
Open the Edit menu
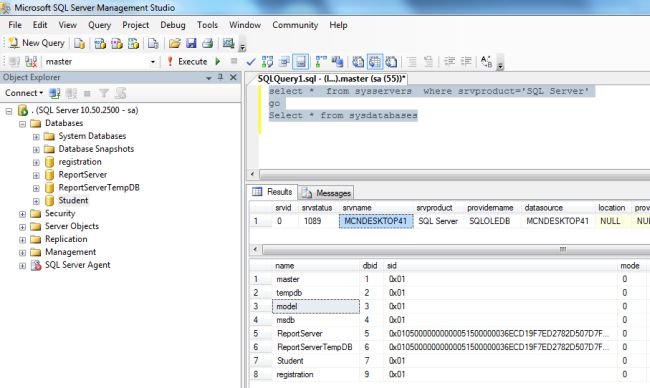(40, 25)
